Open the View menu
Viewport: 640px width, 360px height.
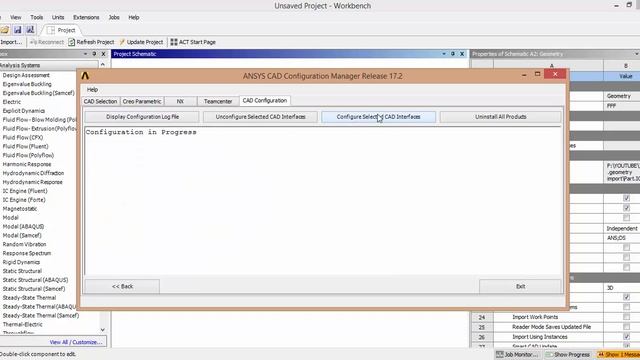16,18
